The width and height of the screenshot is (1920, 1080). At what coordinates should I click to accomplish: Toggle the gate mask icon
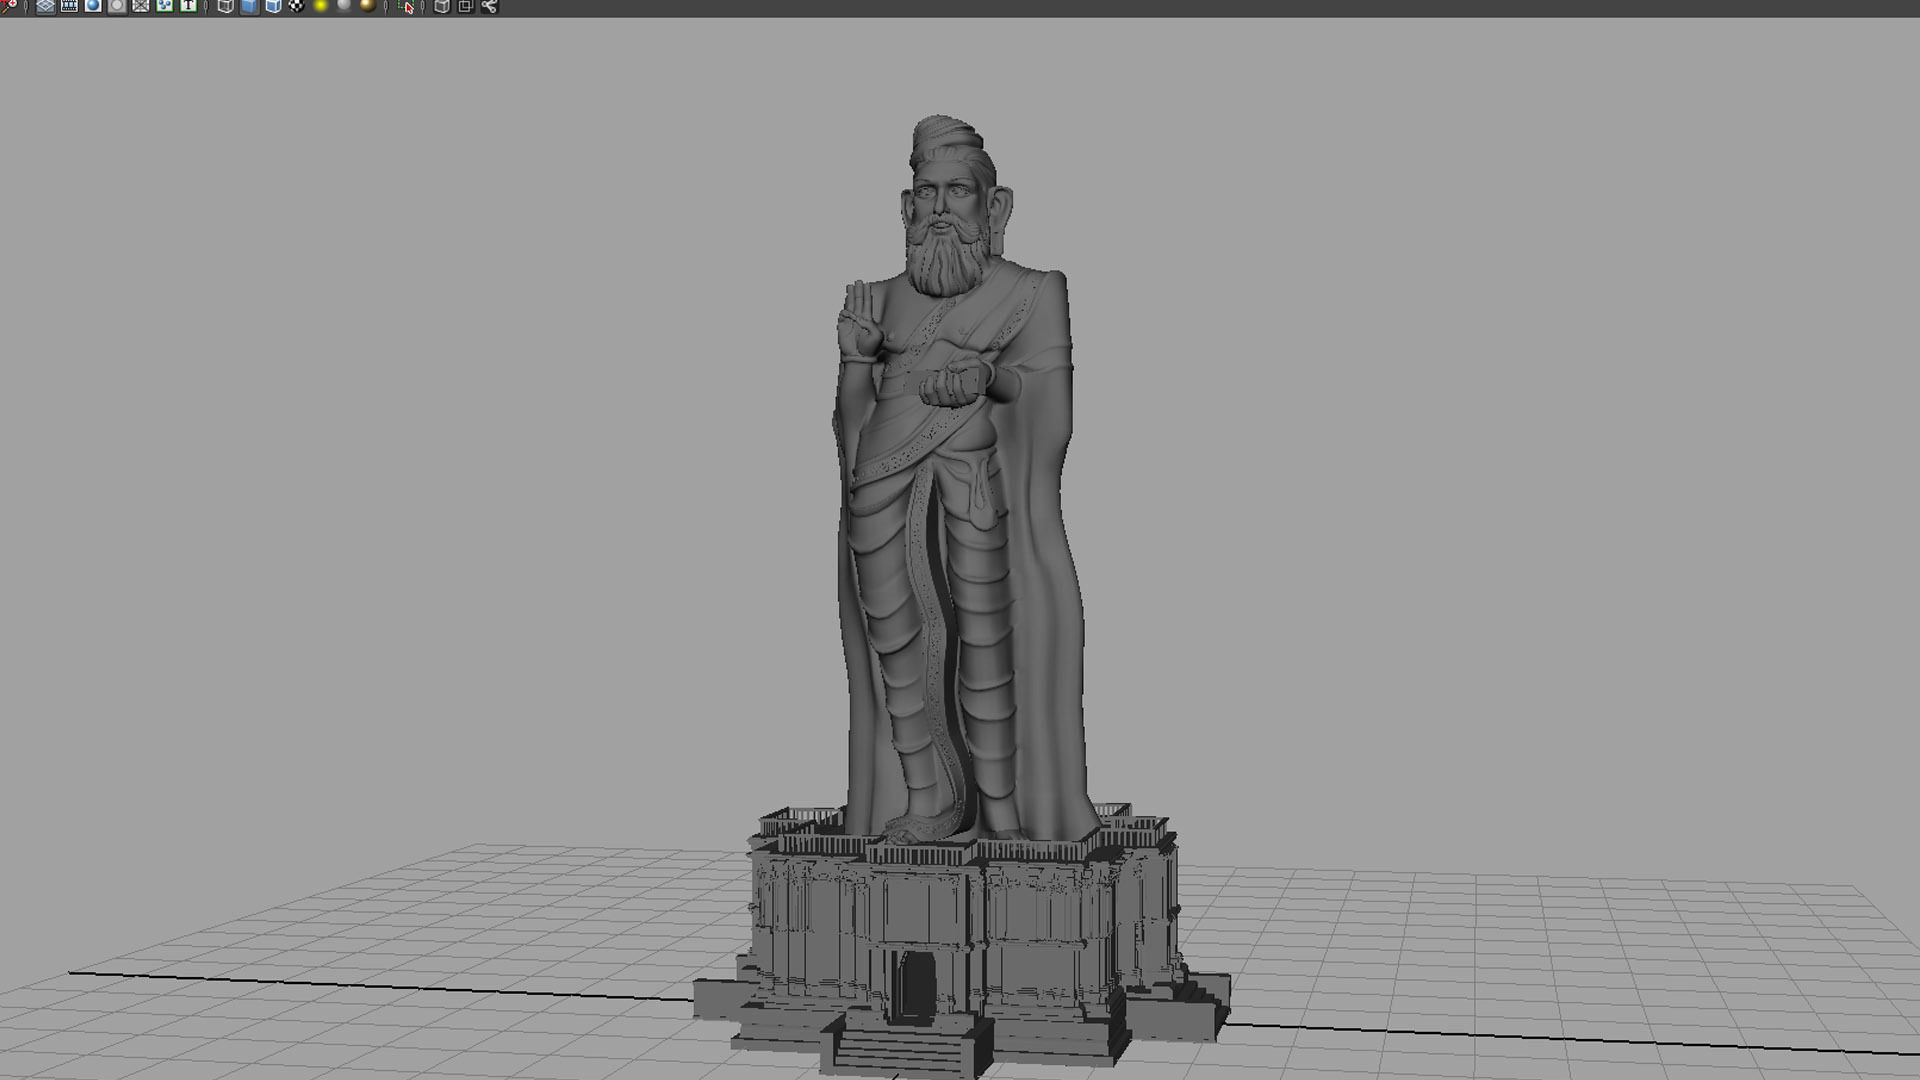tap(117, 6)
